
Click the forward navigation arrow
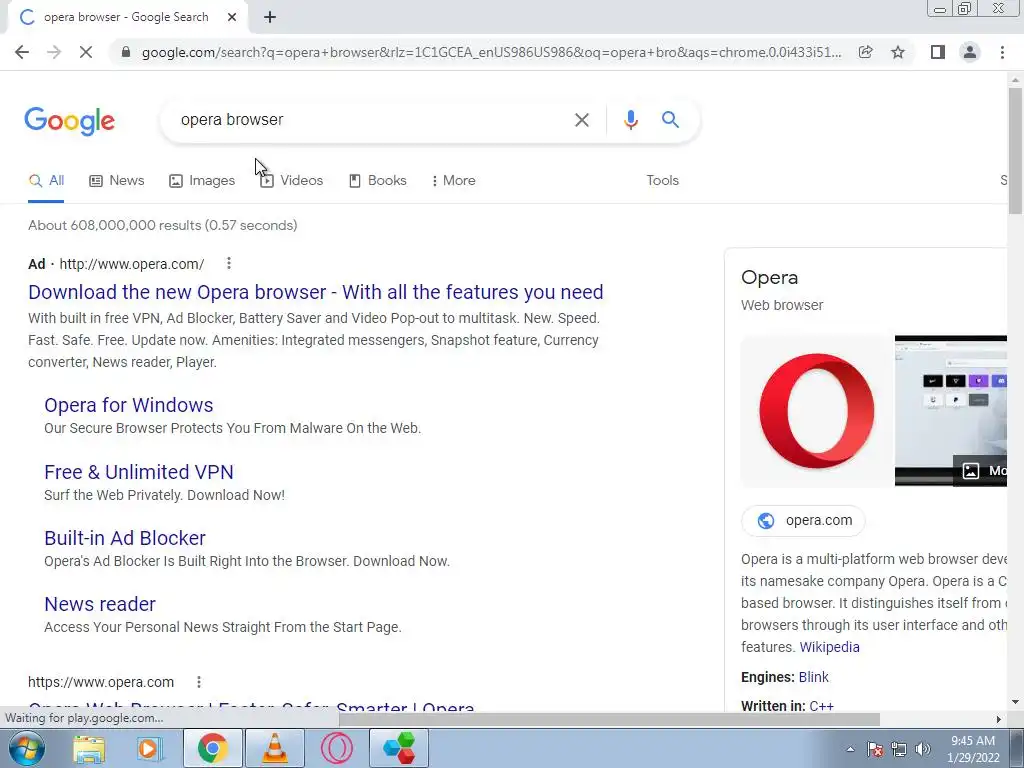click(x=54, y=52)
